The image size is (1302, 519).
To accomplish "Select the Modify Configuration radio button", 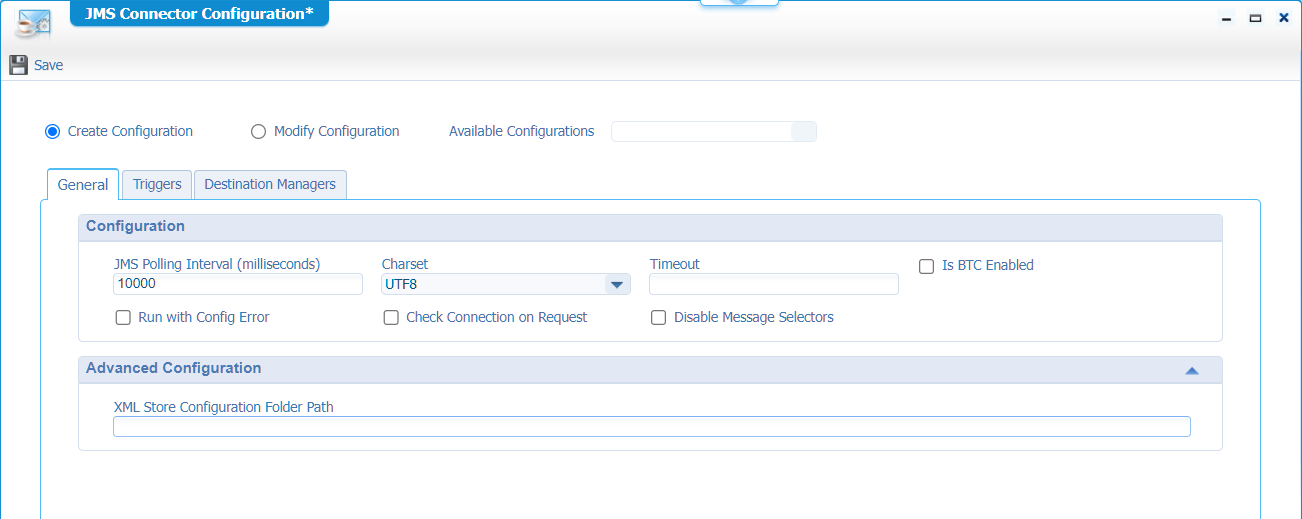I will [x=259, y=132].
